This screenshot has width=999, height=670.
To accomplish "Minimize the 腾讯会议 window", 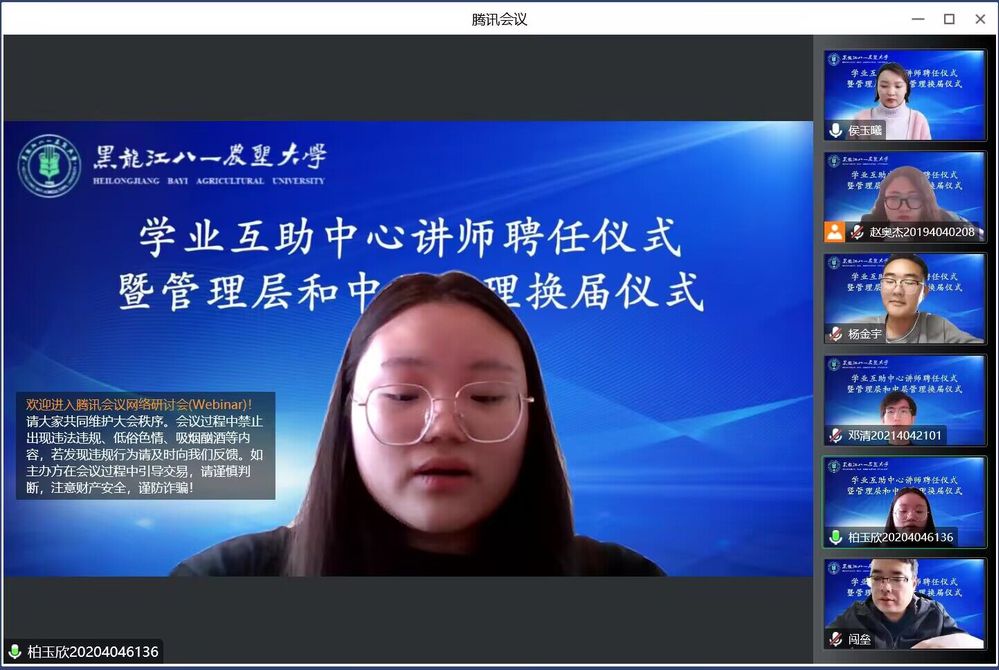I will coord(917,19).
